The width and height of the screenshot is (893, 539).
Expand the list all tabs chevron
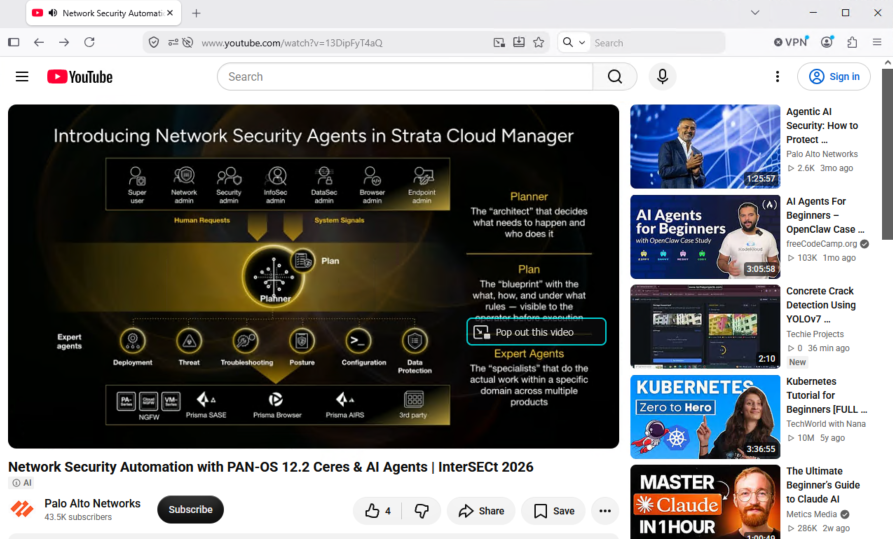coord(755,13)
